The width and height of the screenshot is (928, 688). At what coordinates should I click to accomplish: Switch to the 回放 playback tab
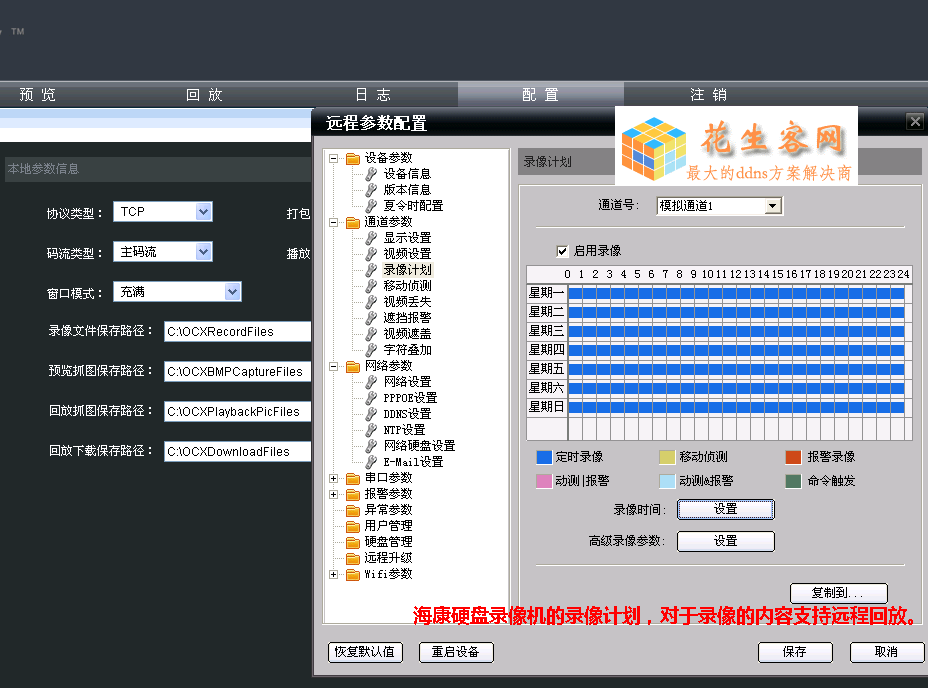204,95
